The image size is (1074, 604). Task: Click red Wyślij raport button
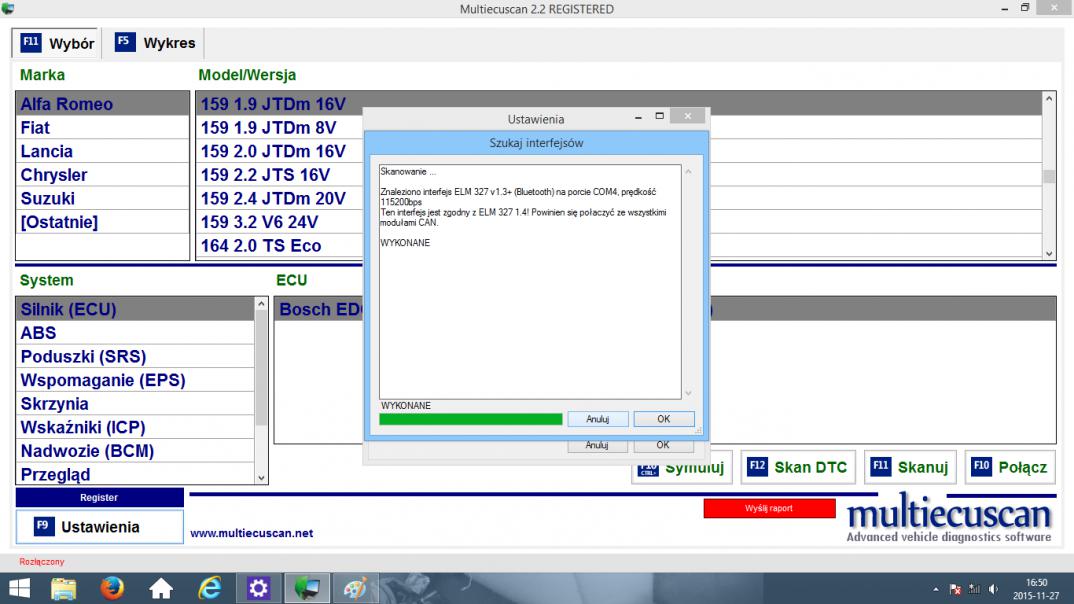pos(769,508)
